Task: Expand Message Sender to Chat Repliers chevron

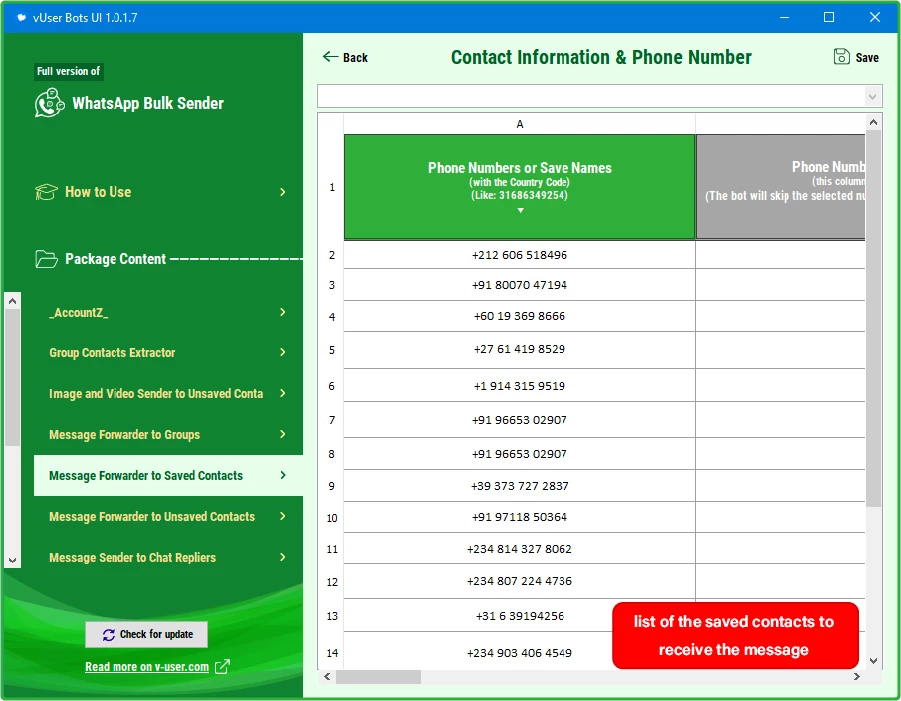Action: [282, 557]
